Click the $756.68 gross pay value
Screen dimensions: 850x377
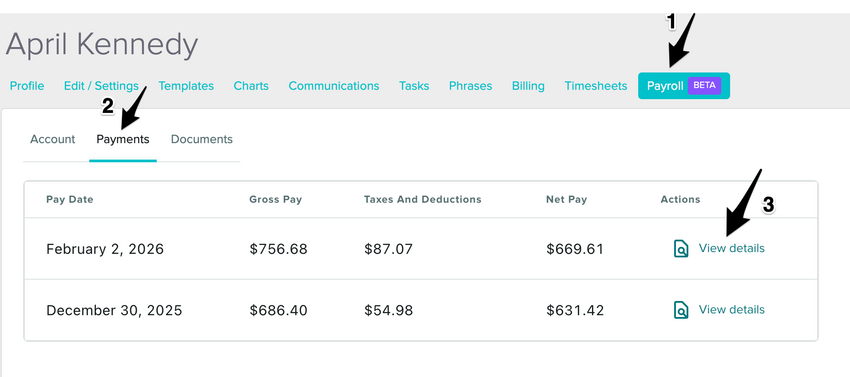click(279, 249)
